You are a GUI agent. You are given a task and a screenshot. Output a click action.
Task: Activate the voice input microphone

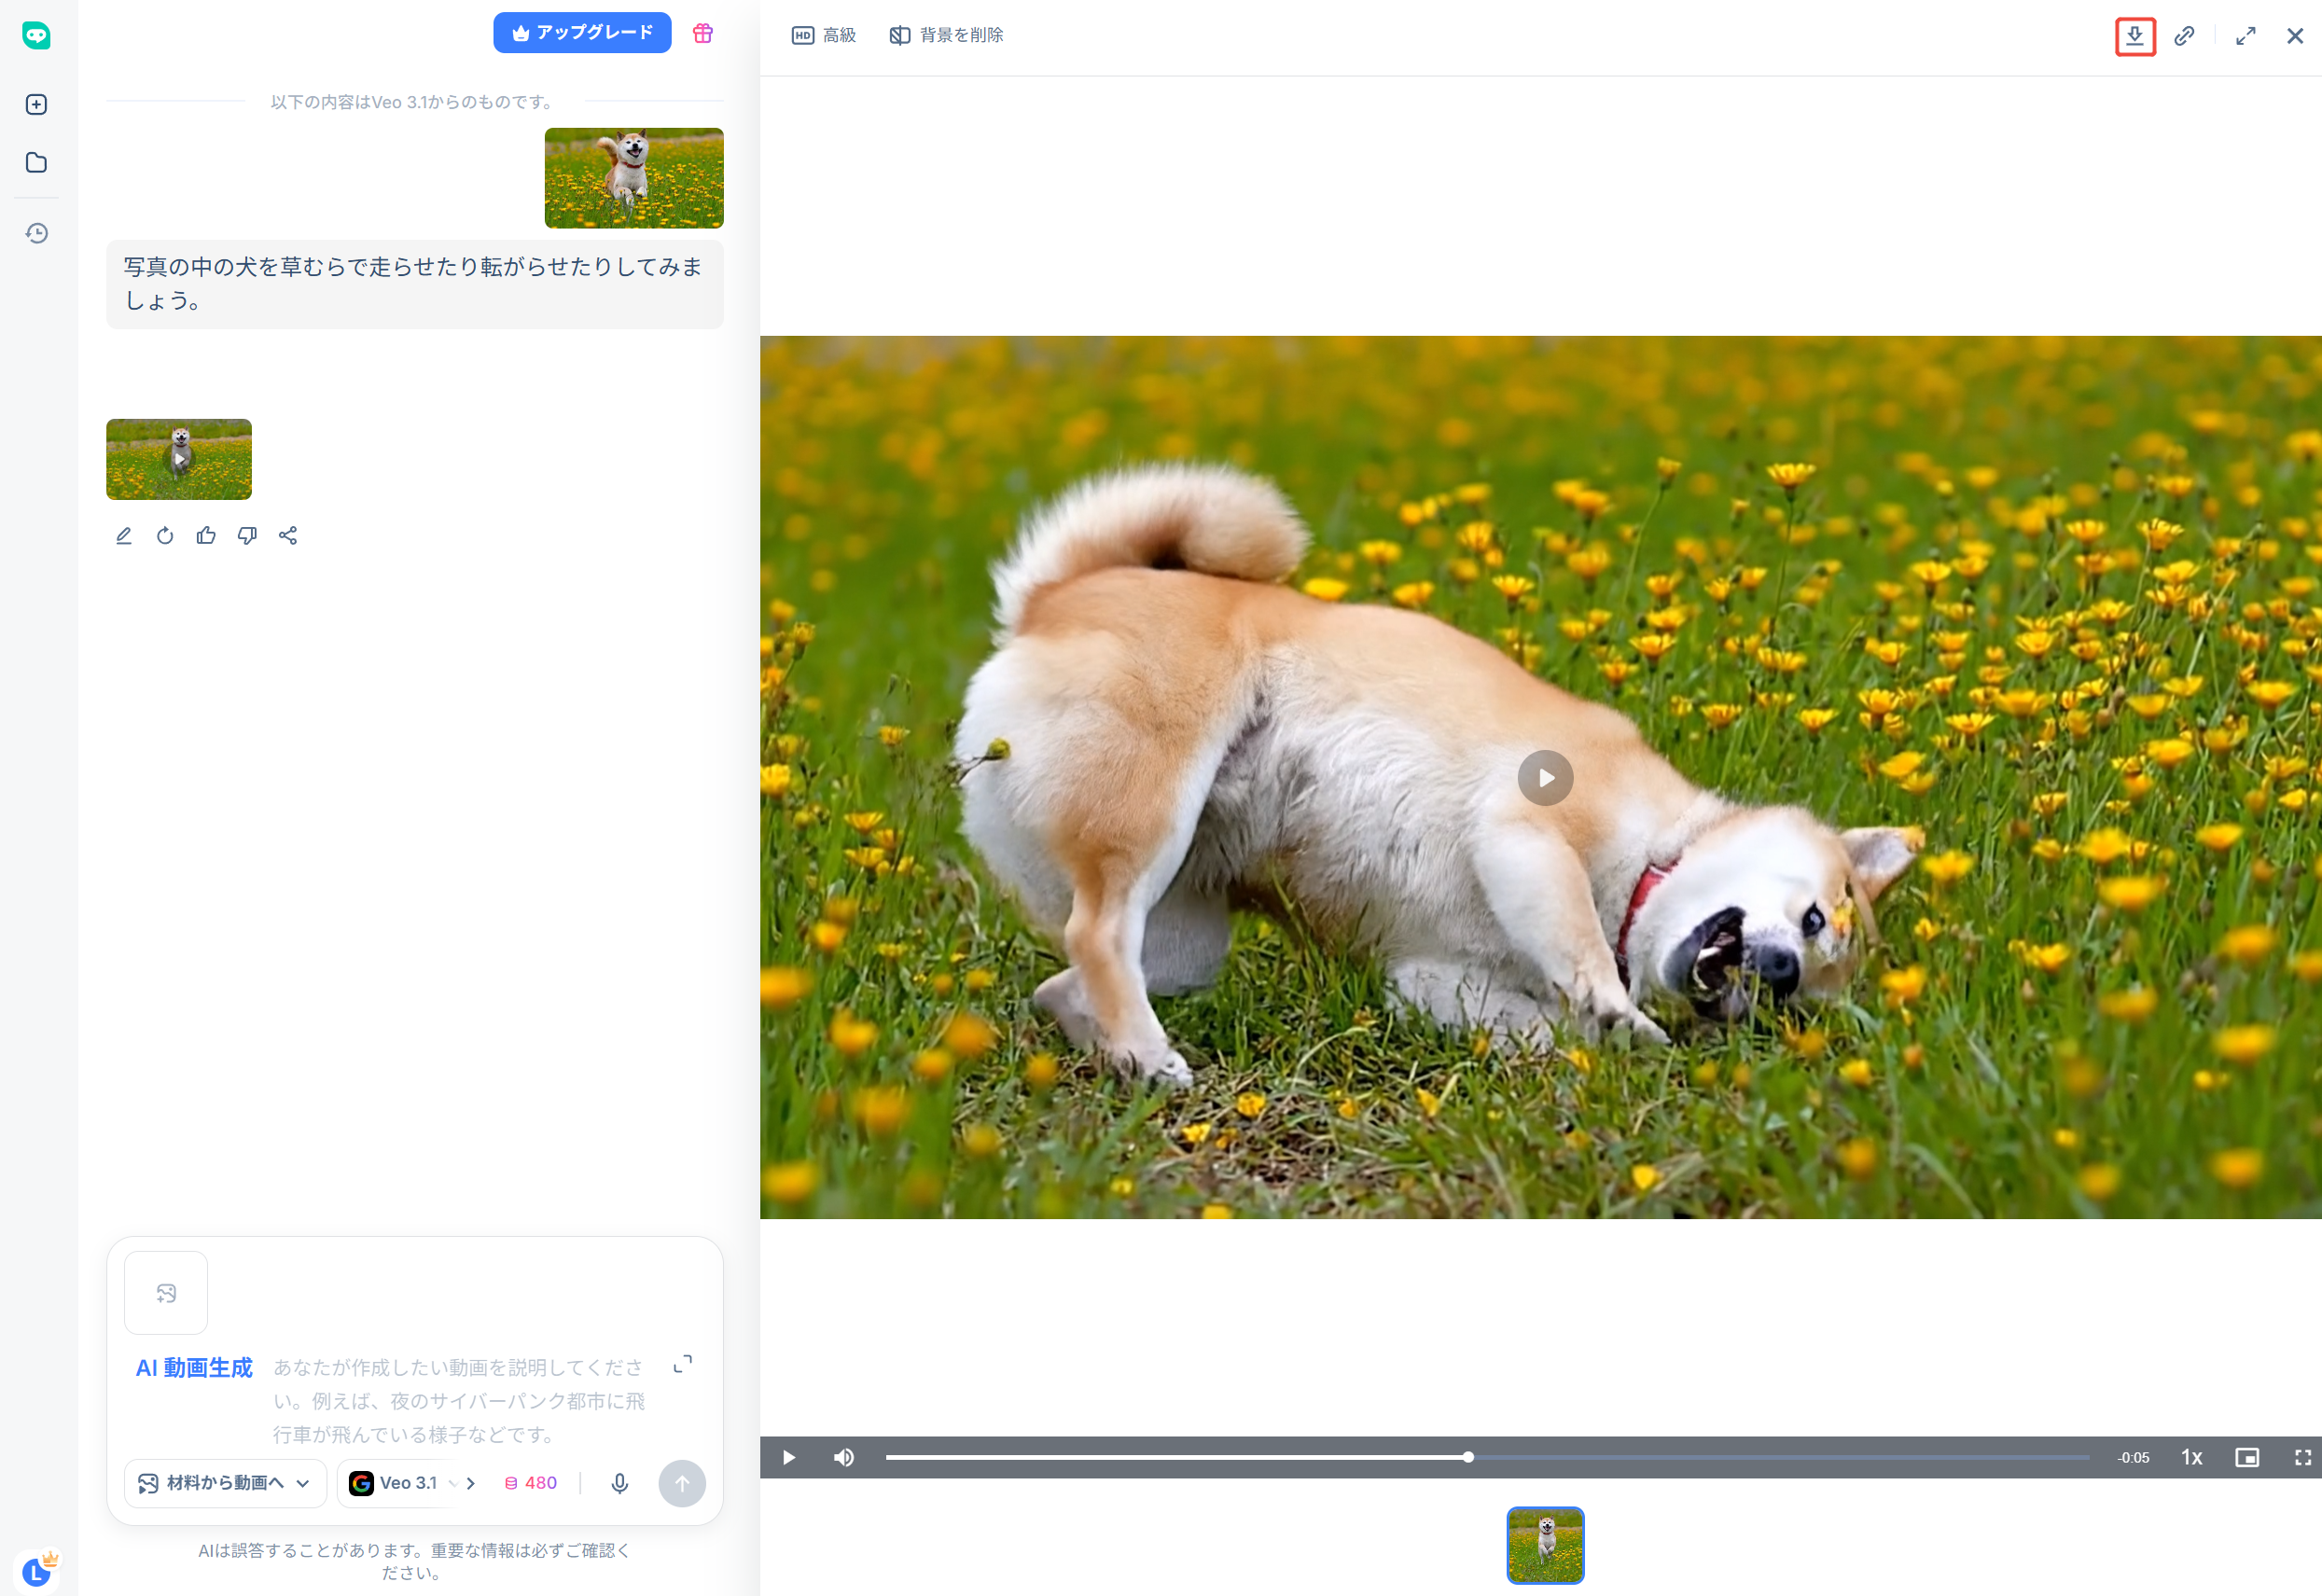619,1483
